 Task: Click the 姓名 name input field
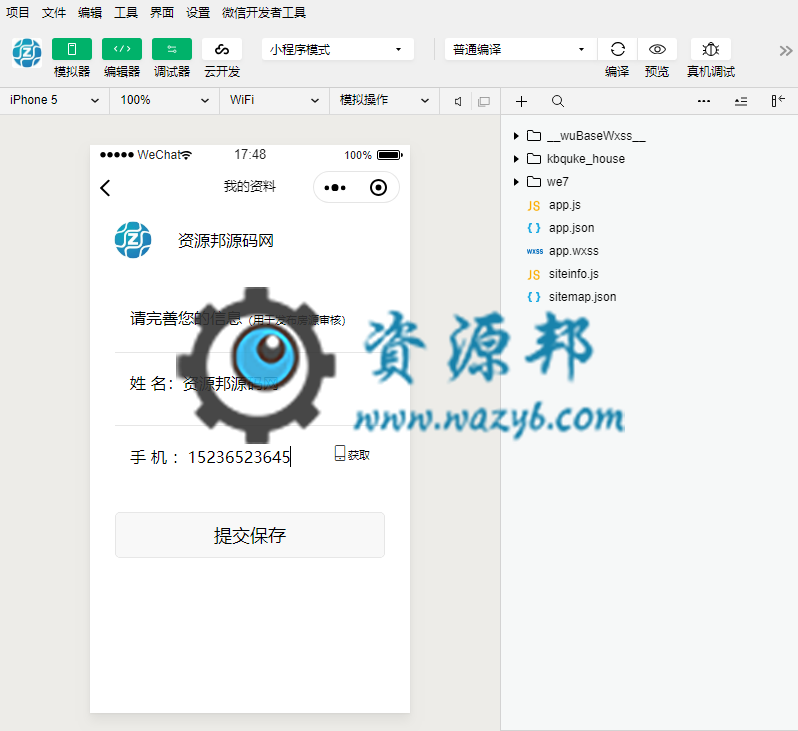pyautogui.click(x=230, y=383)
